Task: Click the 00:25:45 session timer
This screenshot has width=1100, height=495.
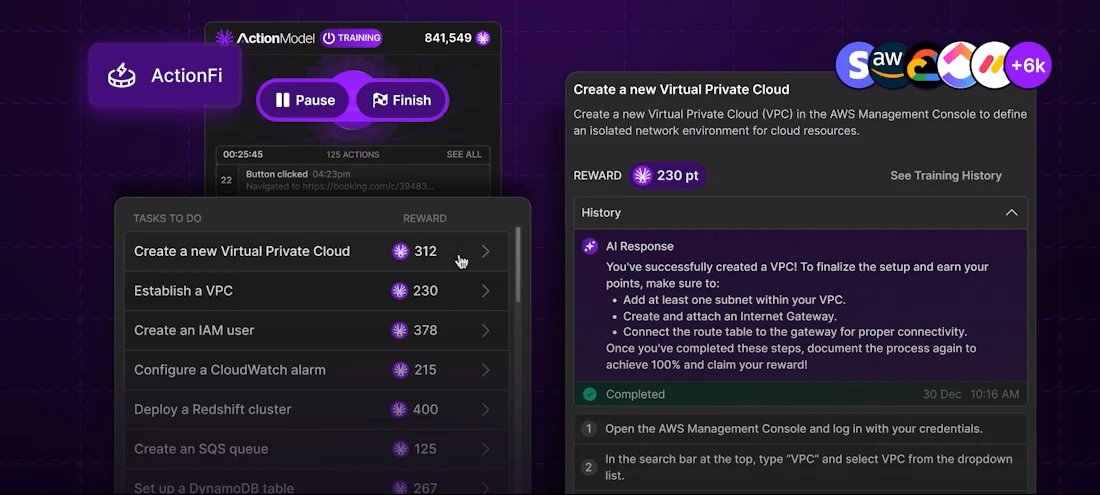Action: pos(243,154)
